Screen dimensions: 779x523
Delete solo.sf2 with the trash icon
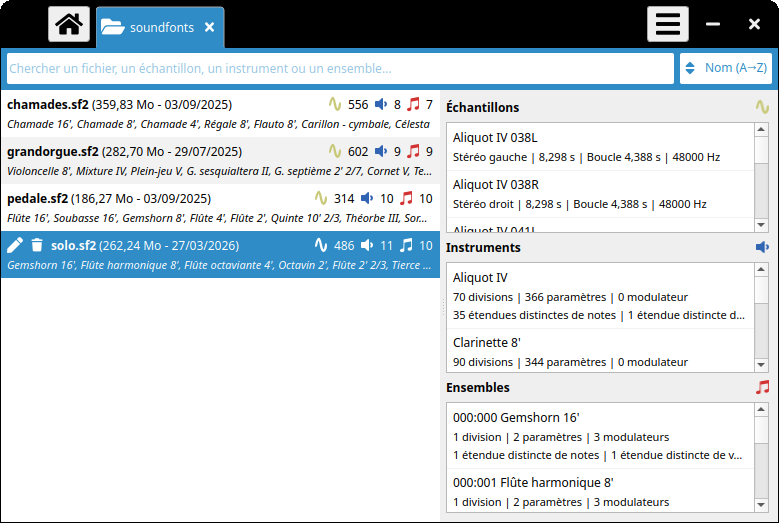(x=37, y=245)
